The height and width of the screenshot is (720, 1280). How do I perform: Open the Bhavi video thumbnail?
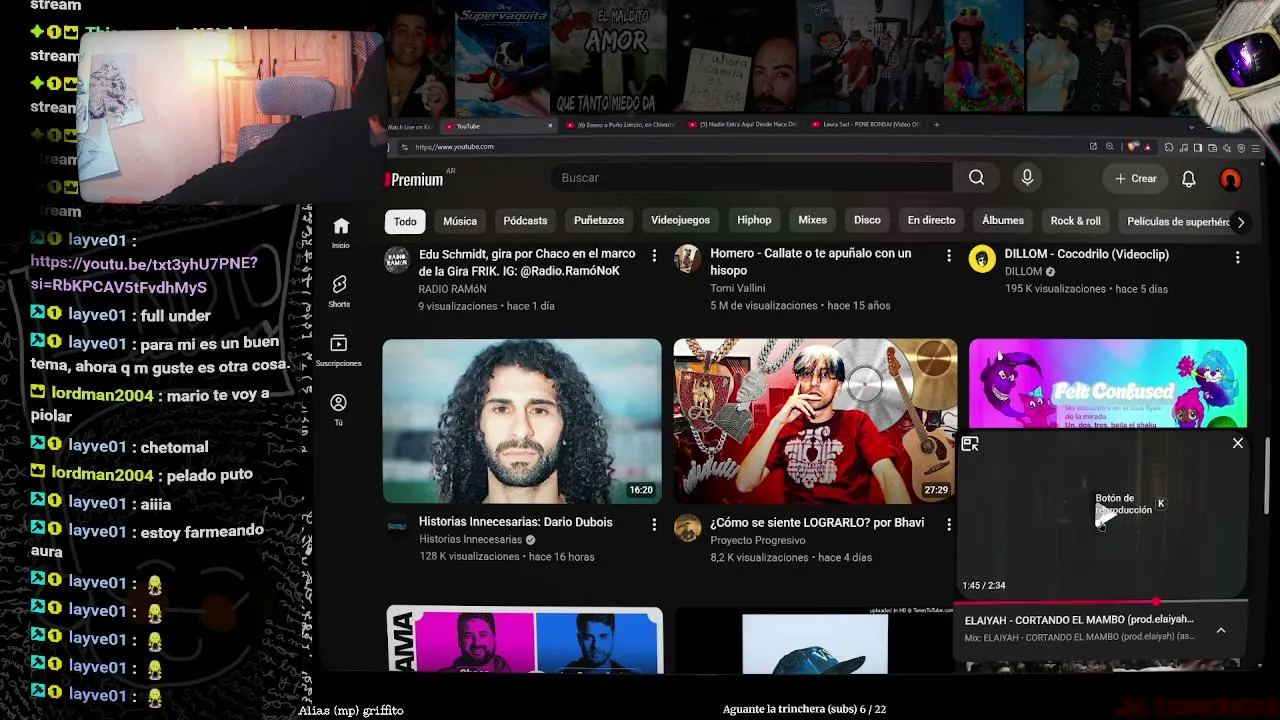815,421
